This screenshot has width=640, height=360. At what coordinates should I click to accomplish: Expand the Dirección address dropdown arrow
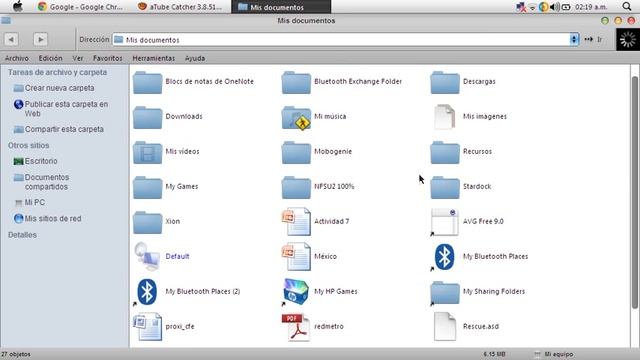coord(574,40)
